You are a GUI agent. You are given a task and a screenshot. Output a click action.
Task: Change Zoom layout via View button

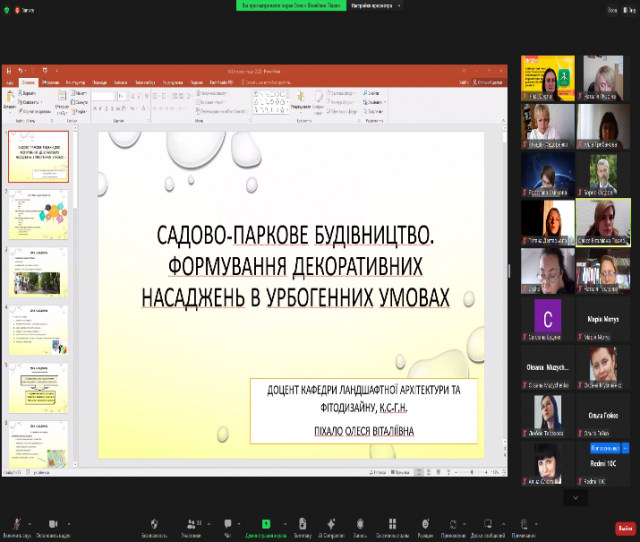pos(630,10)
